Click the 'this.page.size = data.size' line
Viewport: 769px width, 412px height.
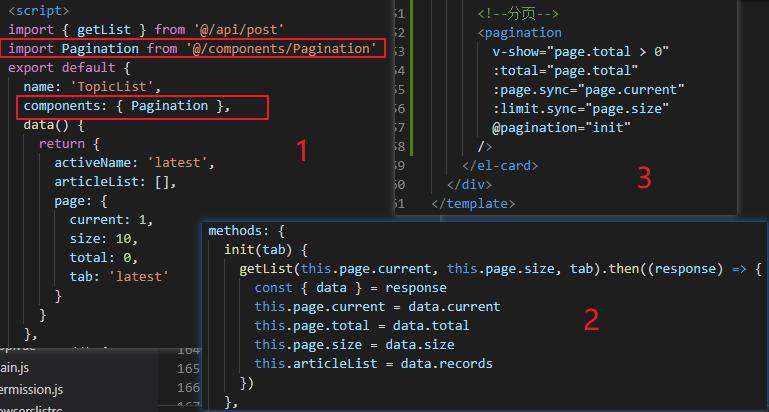pos(355,345)
